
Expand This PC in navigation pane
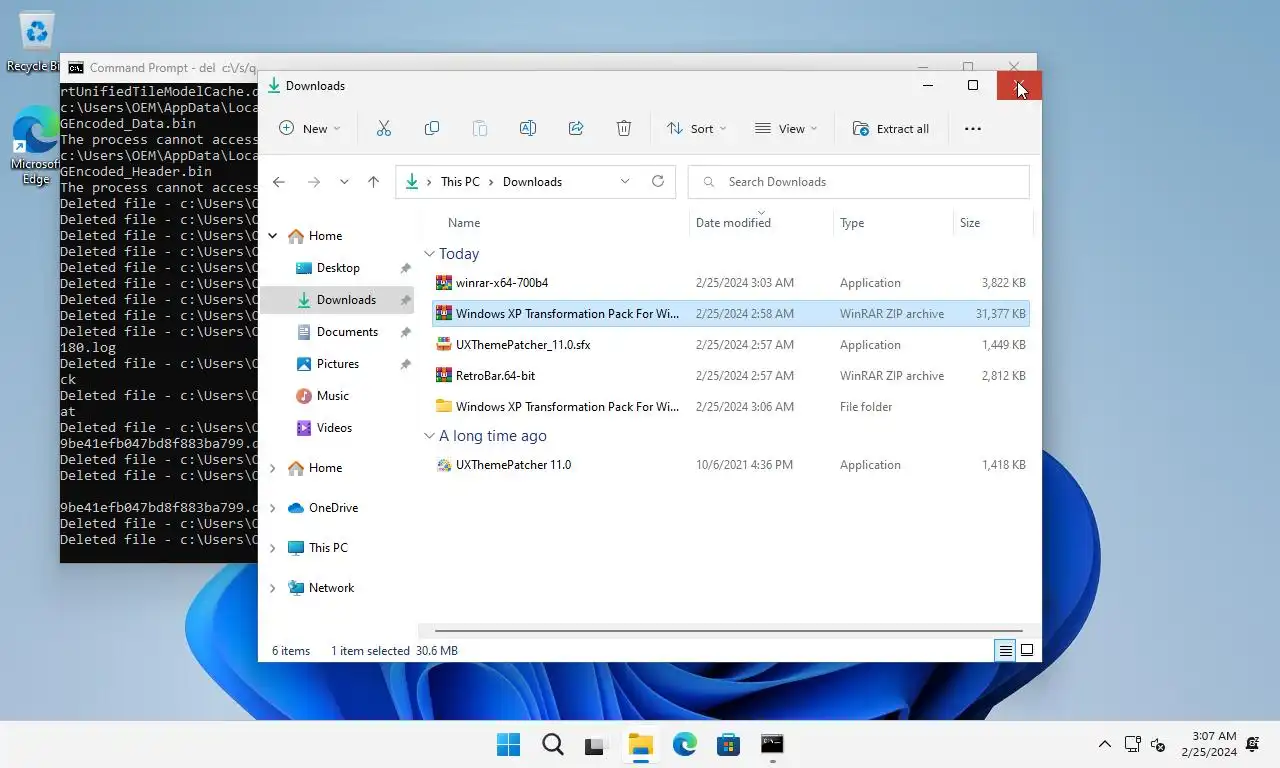click(273, 548)
